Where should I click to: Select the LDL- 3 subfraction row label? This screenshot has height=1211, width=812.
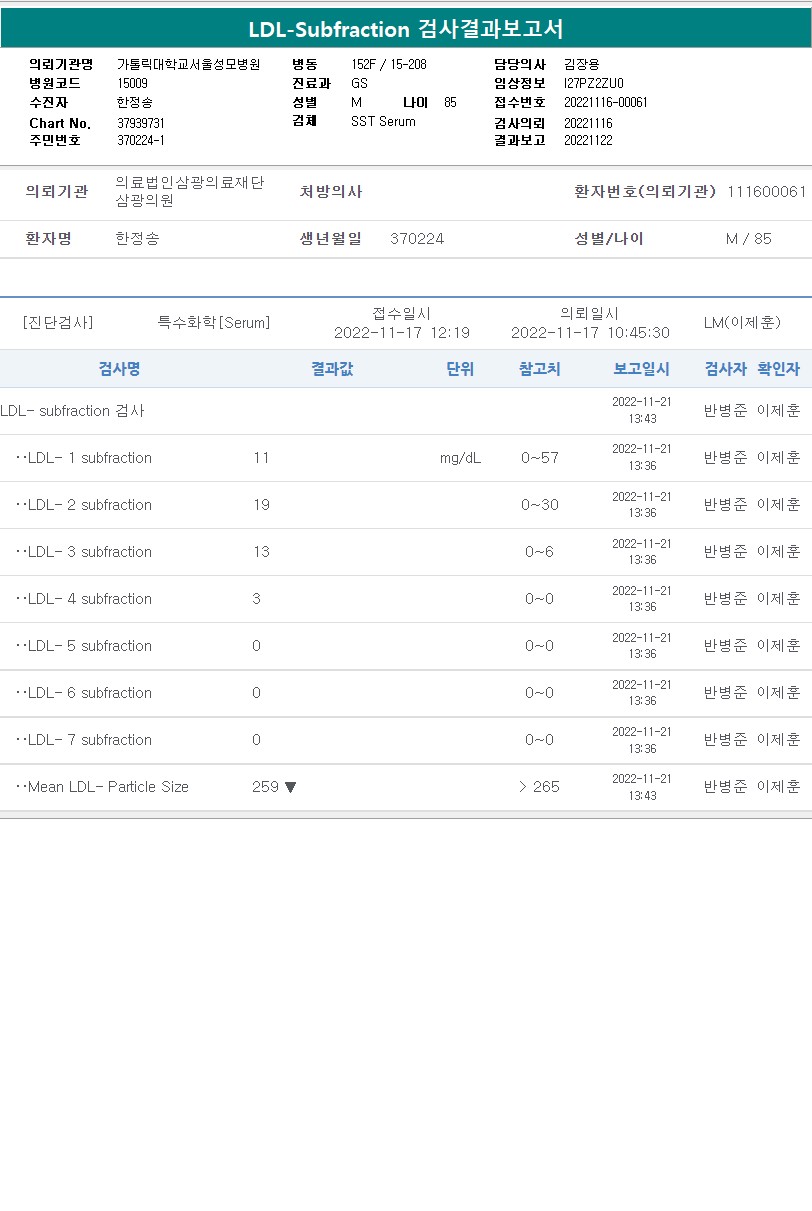[x=89, y=552]
